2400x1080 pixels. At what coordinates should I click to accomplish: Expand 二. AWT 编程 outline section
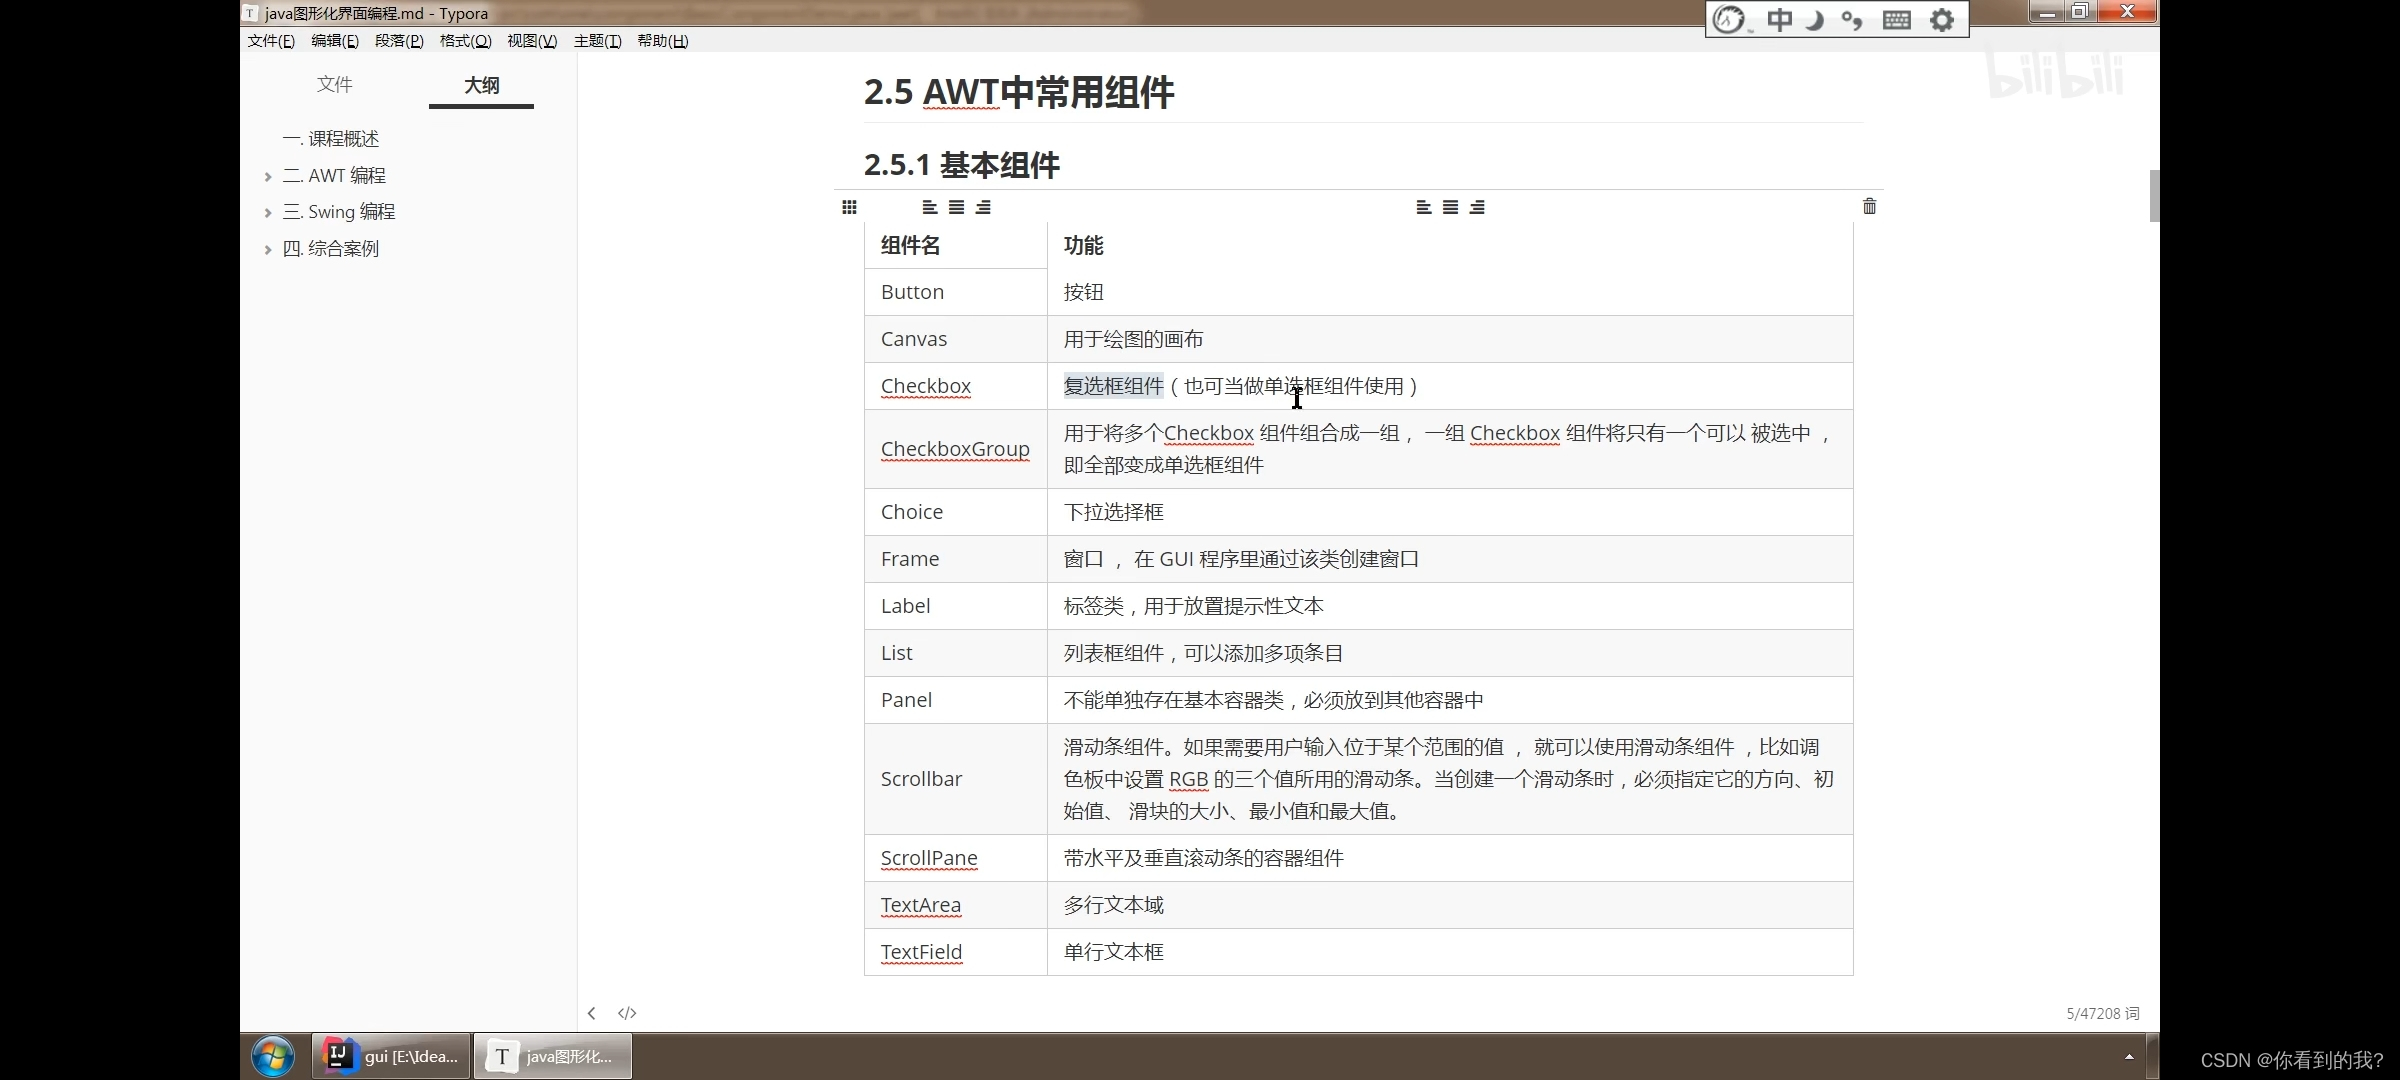coord(267,175)
